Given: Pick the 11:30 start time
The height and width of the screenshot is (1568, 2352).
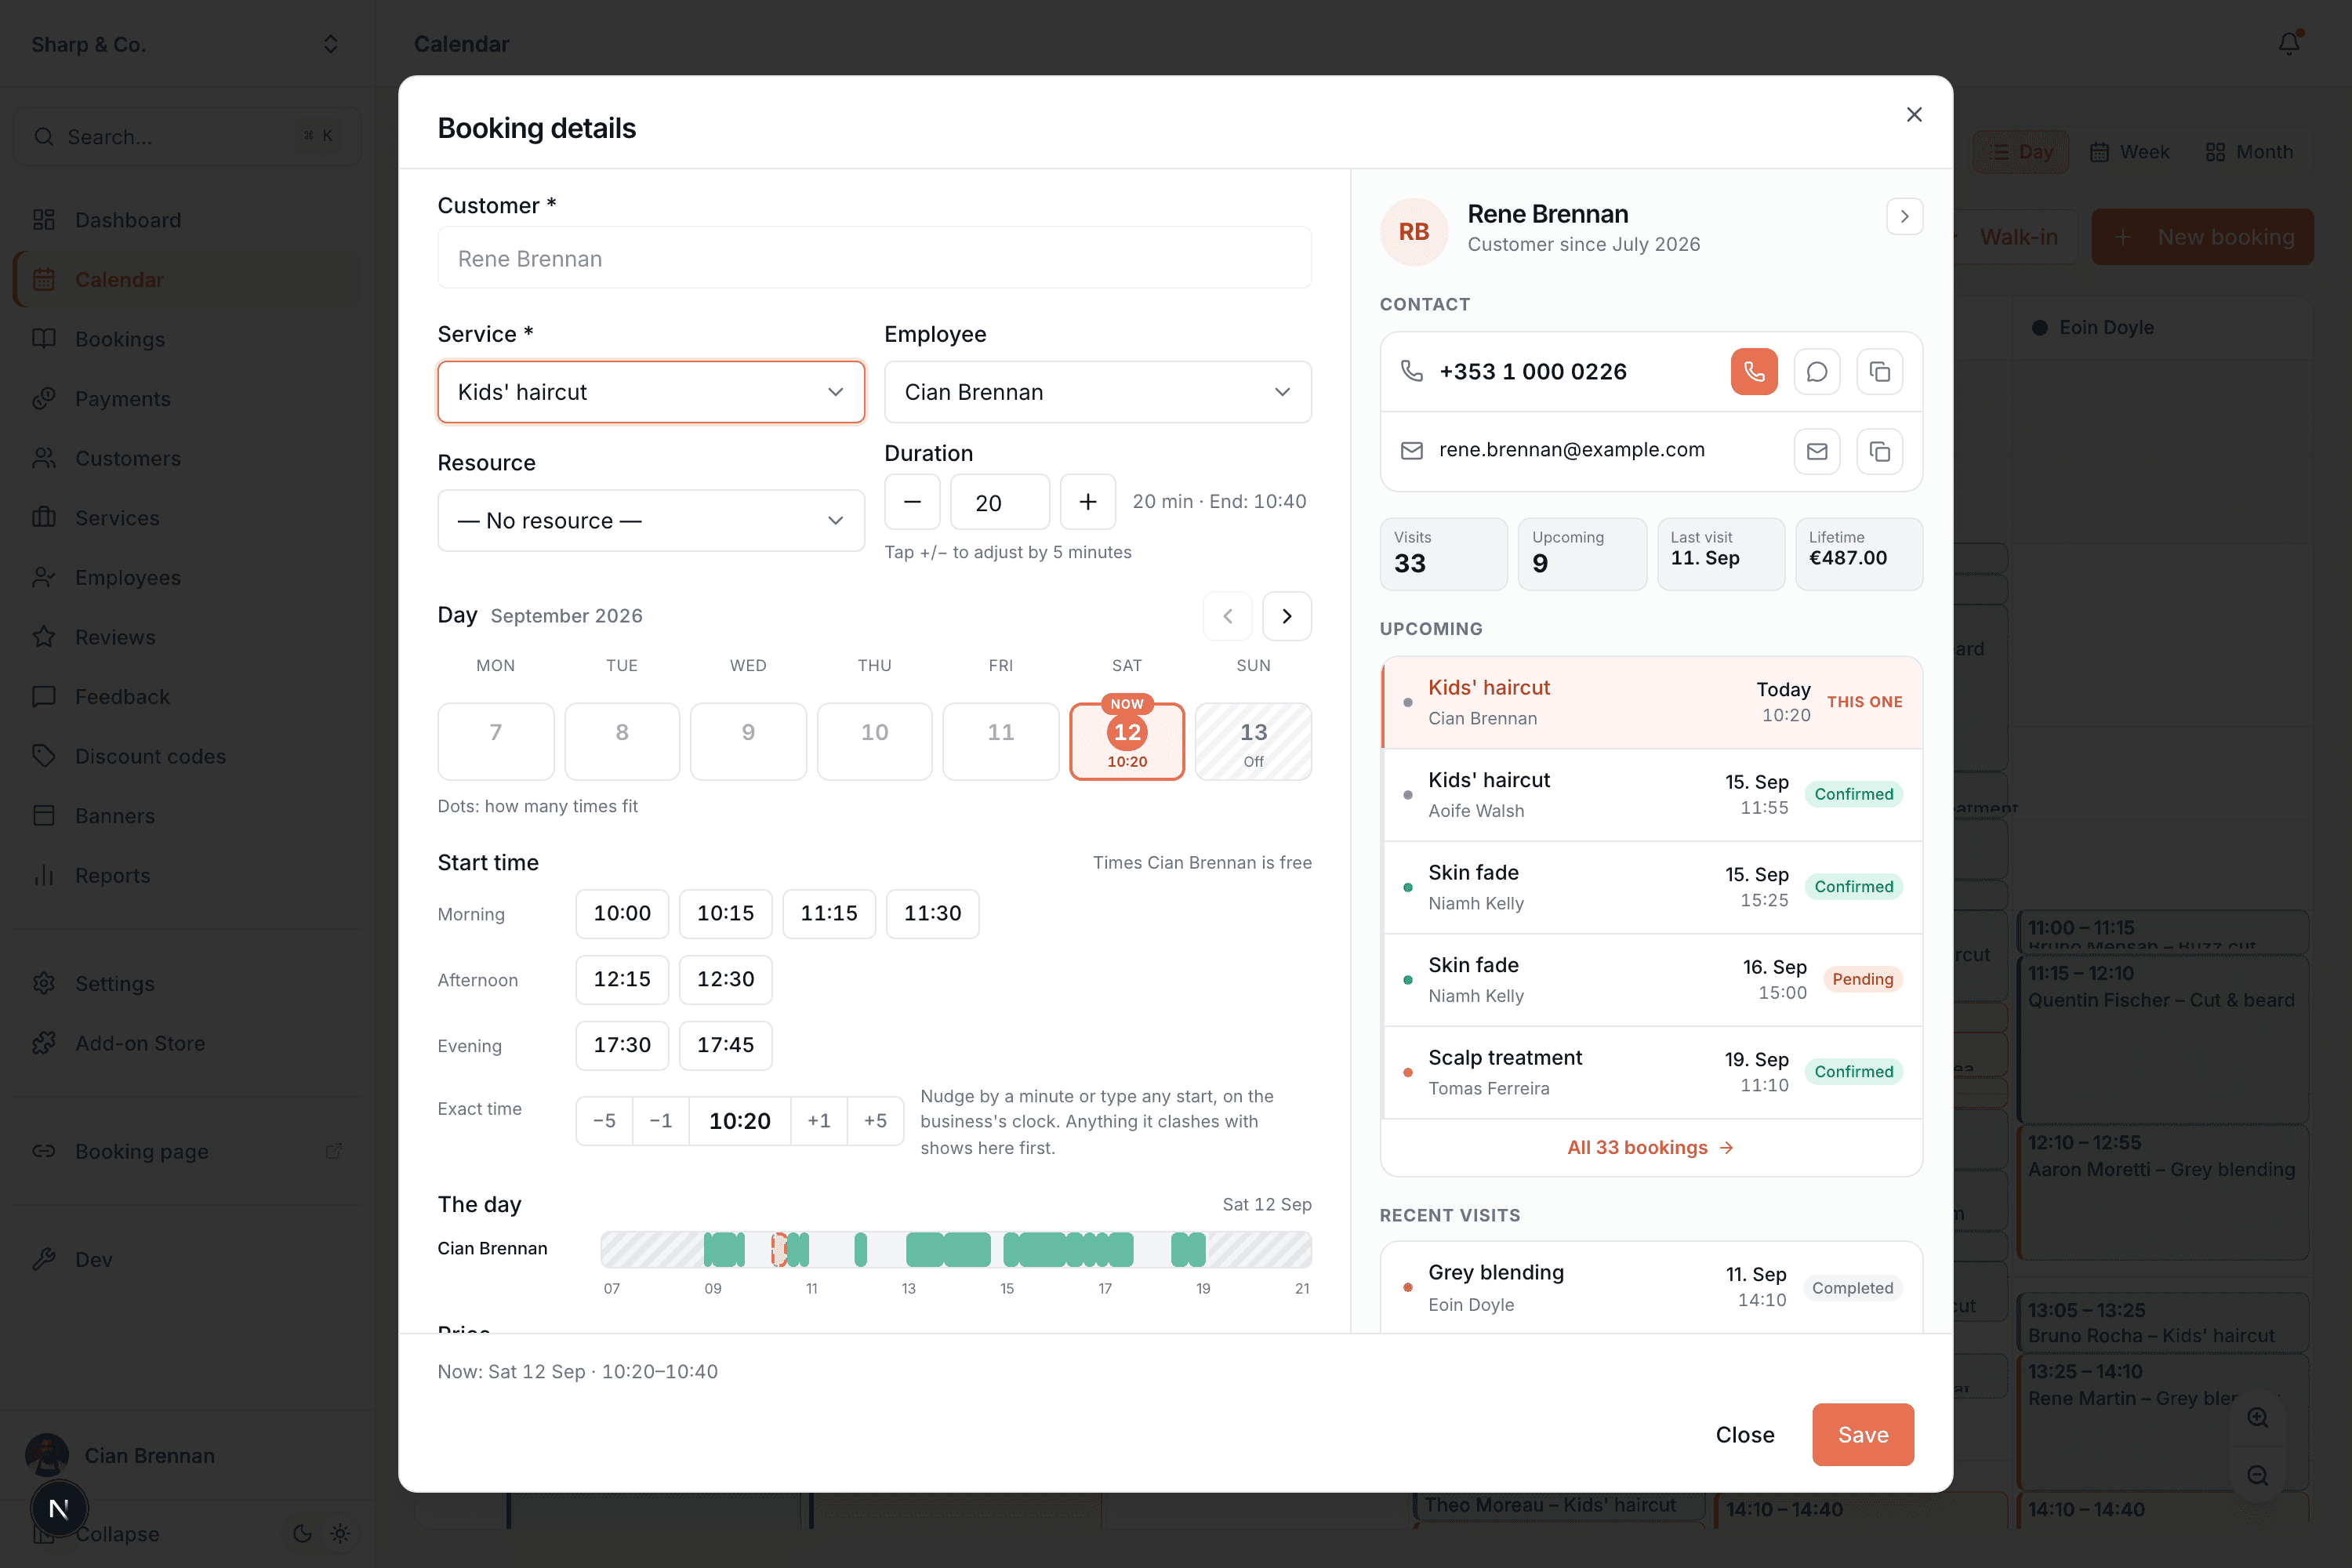Looking at the screenshot, I should tap(932, 913).
